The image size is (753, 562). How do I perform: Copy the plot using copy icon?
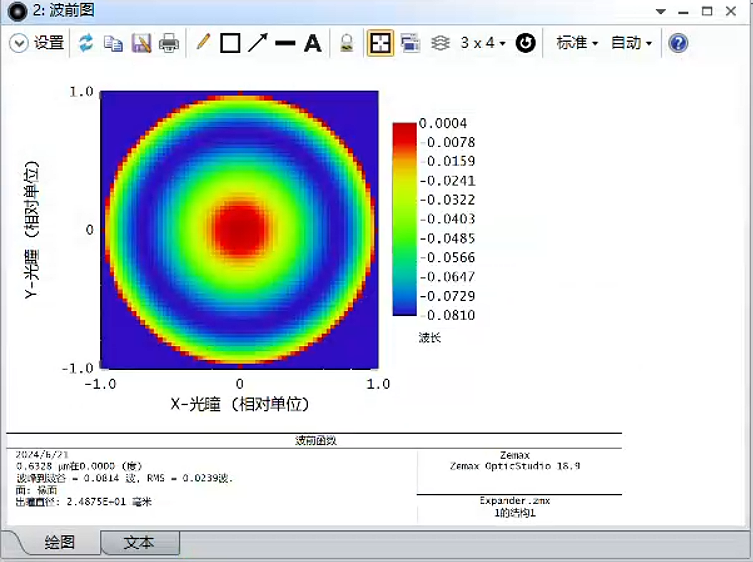click(113, 43)
